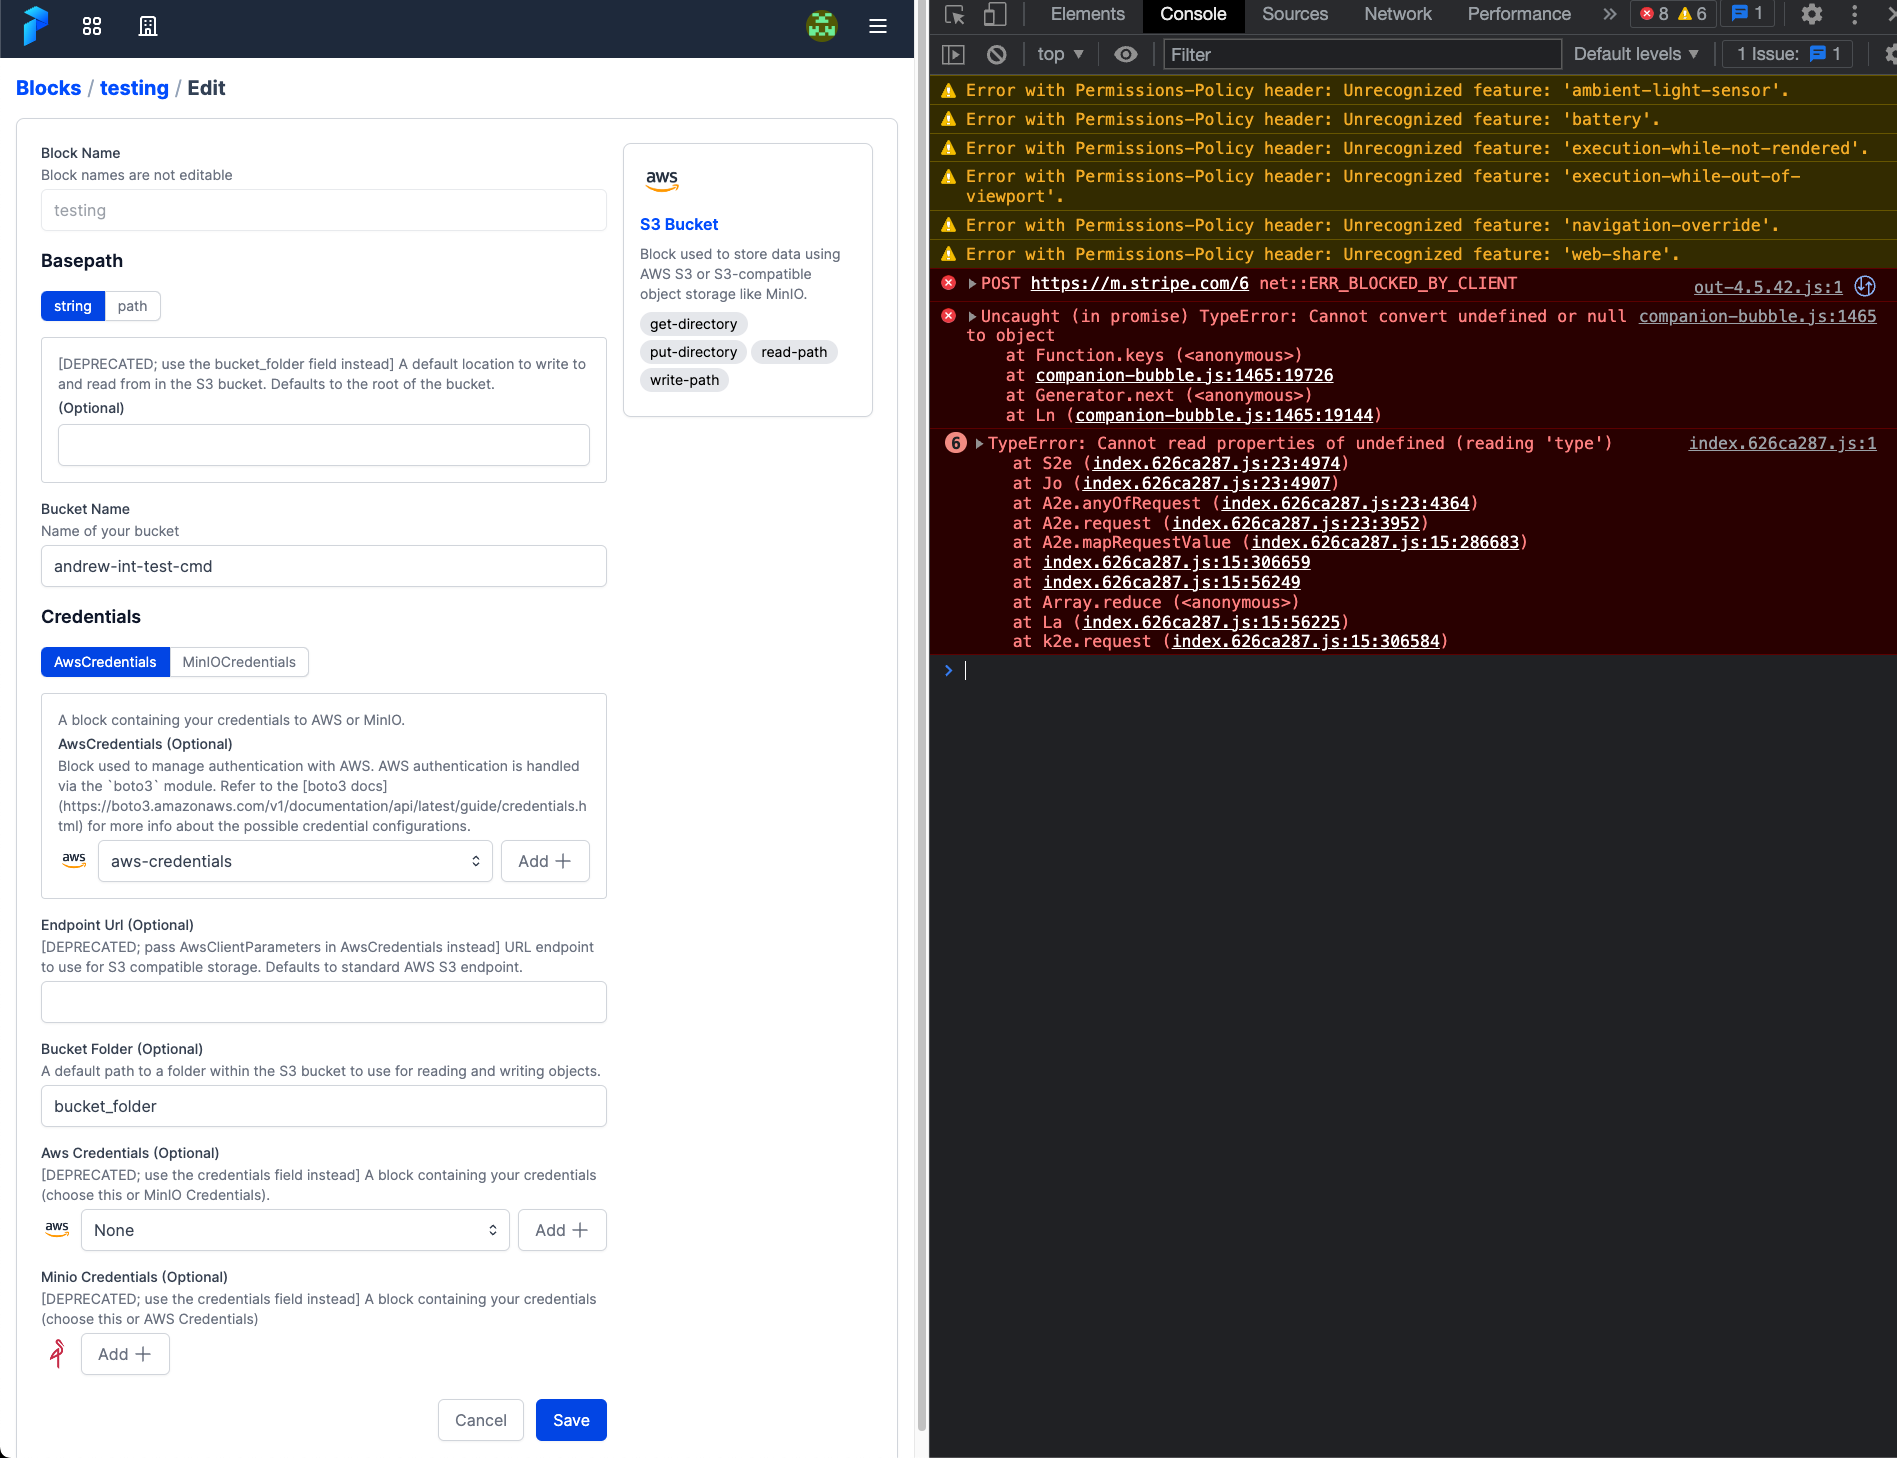Screen dimensions: 1897x1458
Task: Click the flamingo icon near Minio Credentials
Action: 56,1354
